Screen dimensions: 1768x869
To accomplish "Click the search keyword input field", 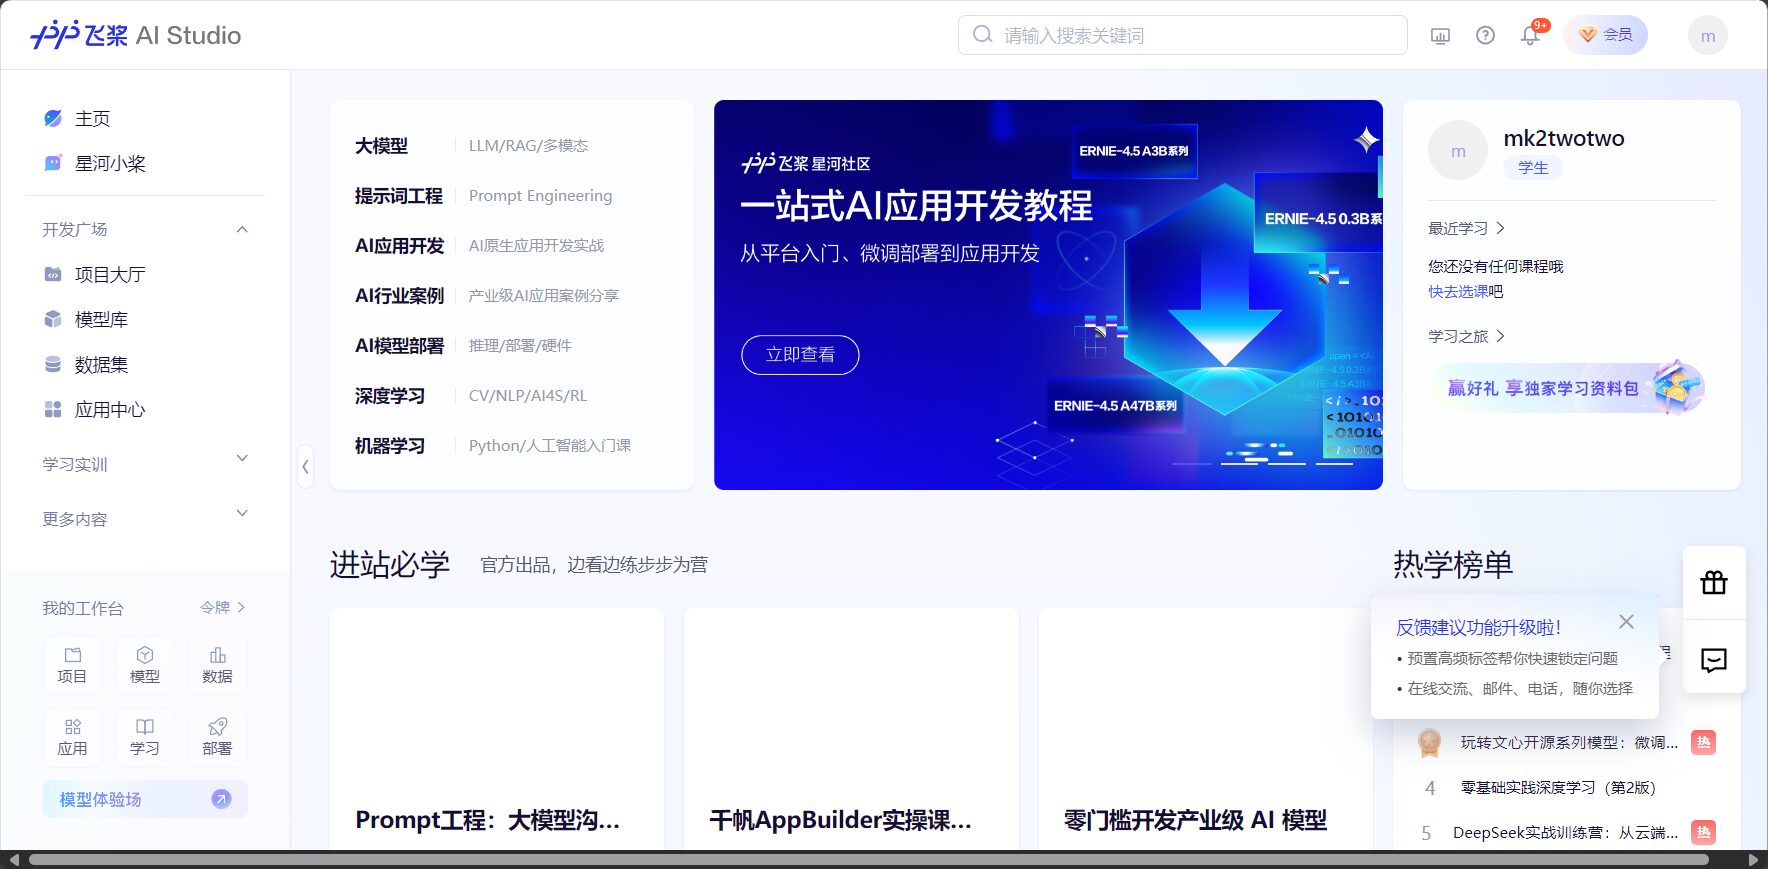I will 1182,35.
